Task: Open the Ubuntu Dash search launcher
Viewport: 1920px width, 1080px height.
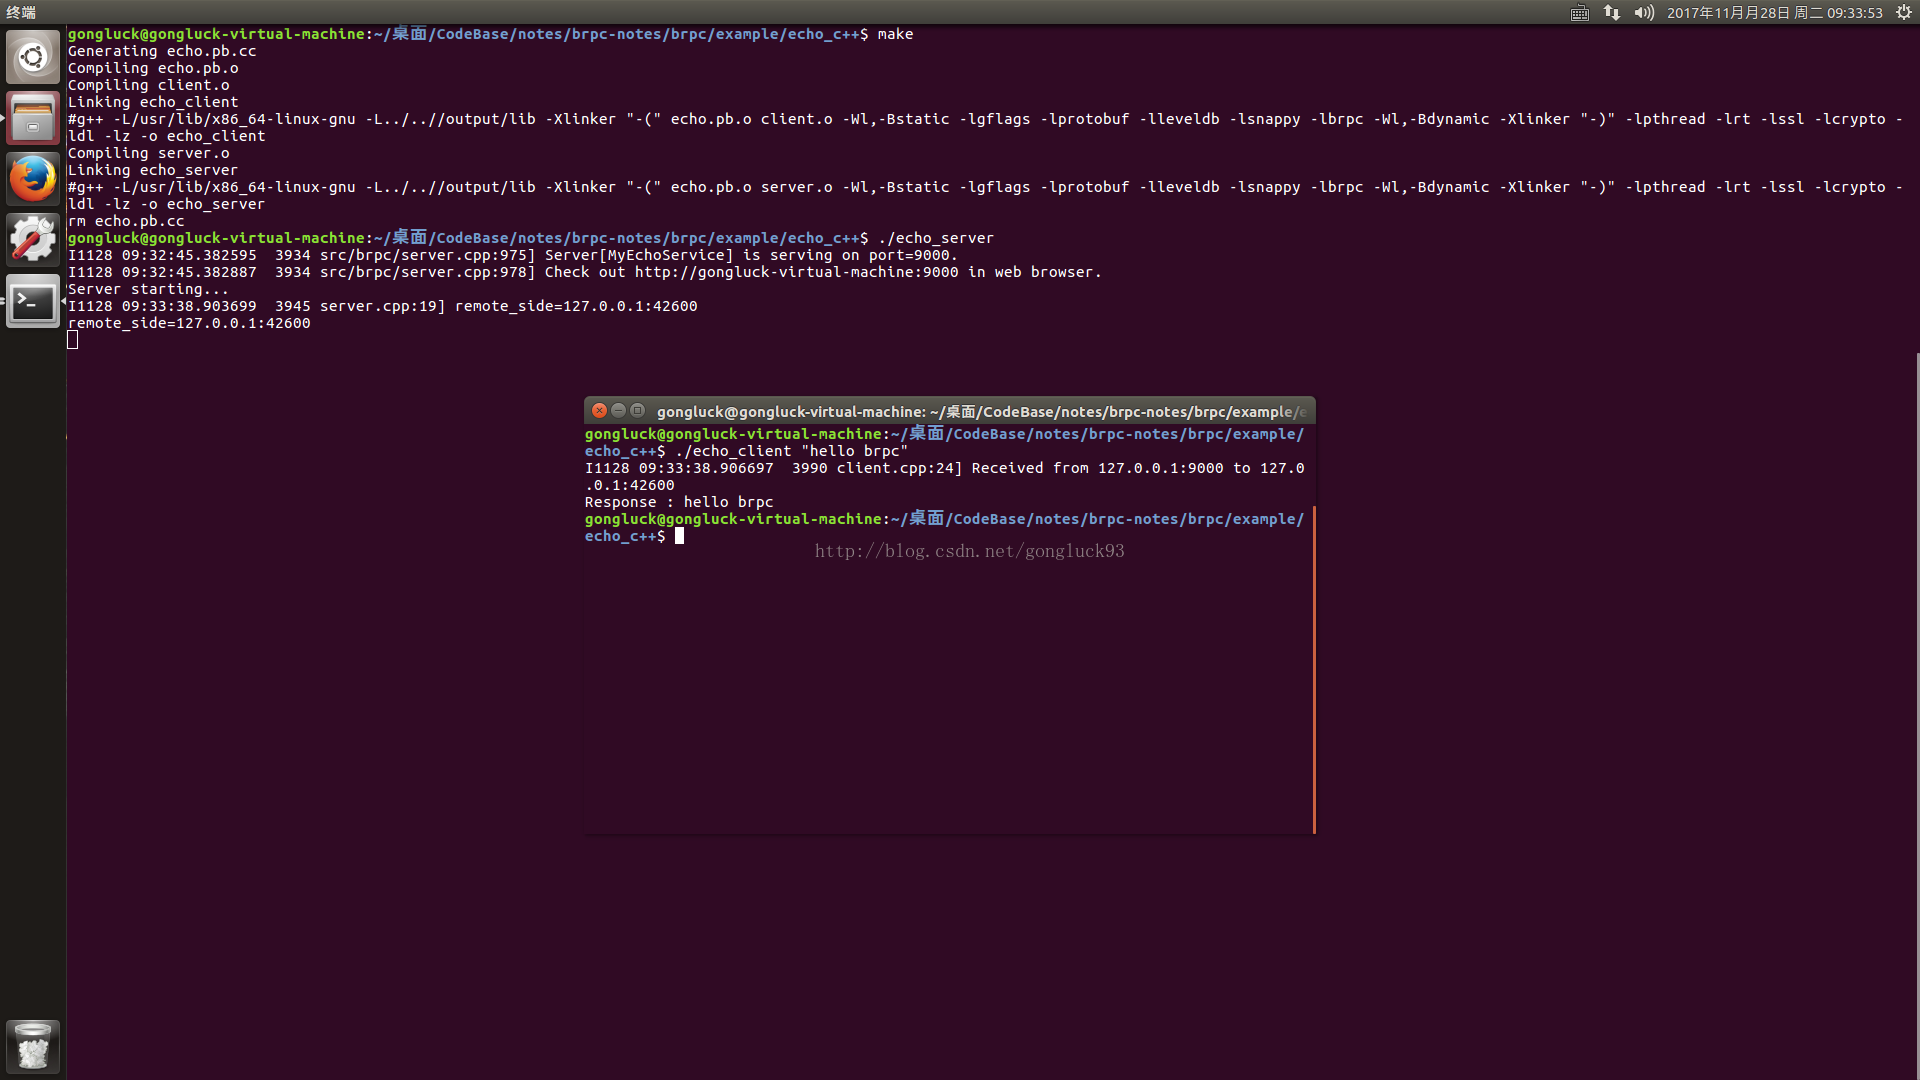Action: click(33, 57)
